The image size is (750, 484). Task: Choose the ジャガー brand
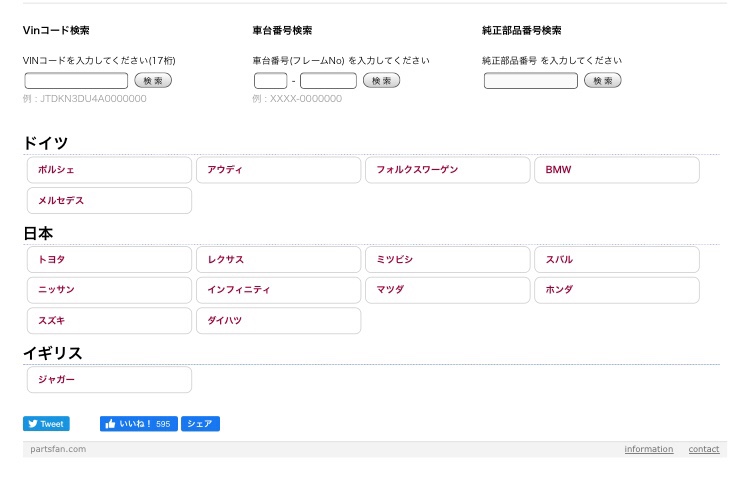110,380
